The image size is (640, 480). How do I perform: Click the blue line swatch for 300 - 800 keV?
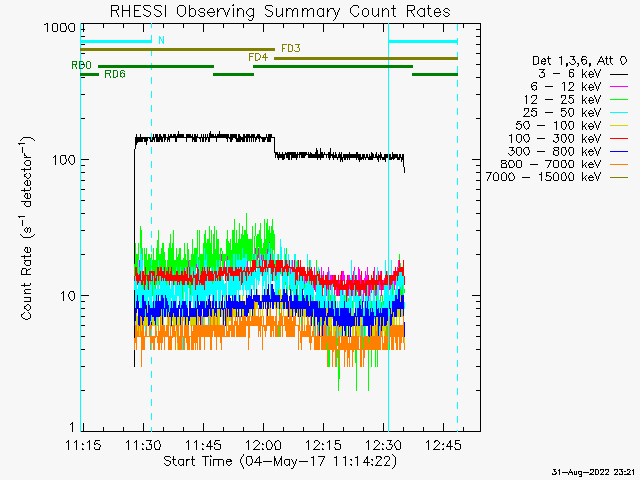[619, 151]
